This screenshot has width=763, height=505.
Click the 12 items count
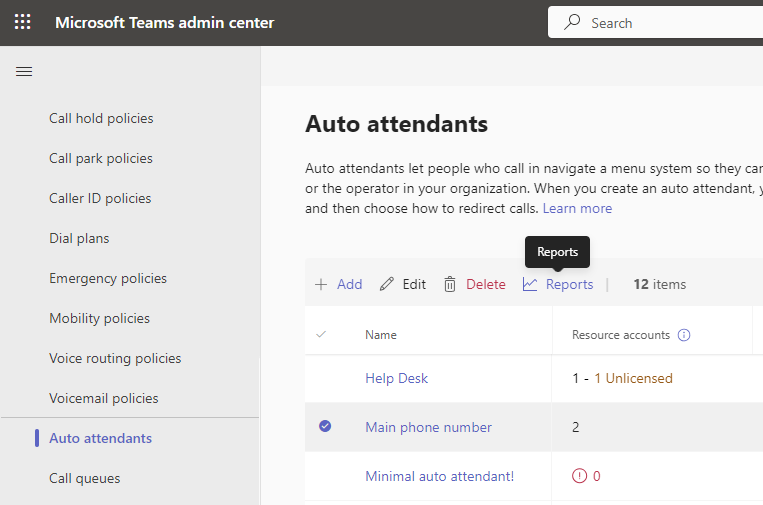pyautogui.click(x=659, y=284)
